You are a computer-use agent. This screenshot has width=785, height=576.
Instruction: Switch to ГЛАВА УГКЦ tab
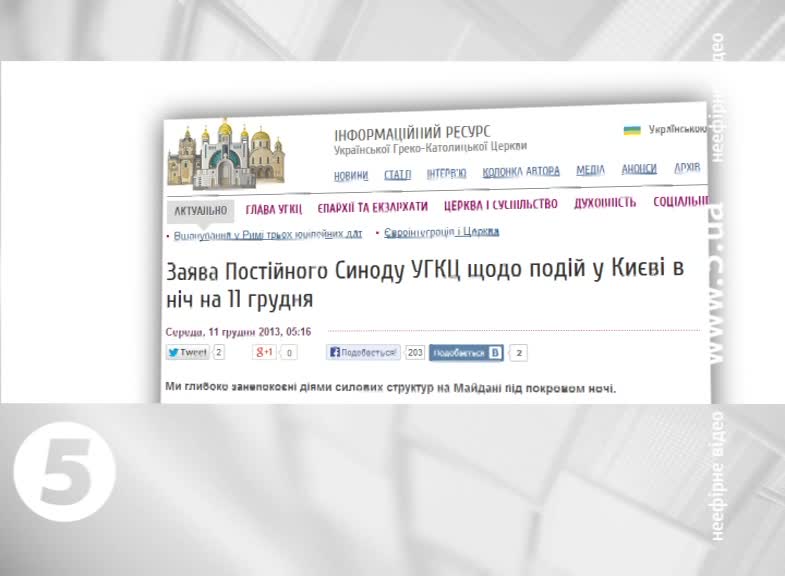[273, 209]
